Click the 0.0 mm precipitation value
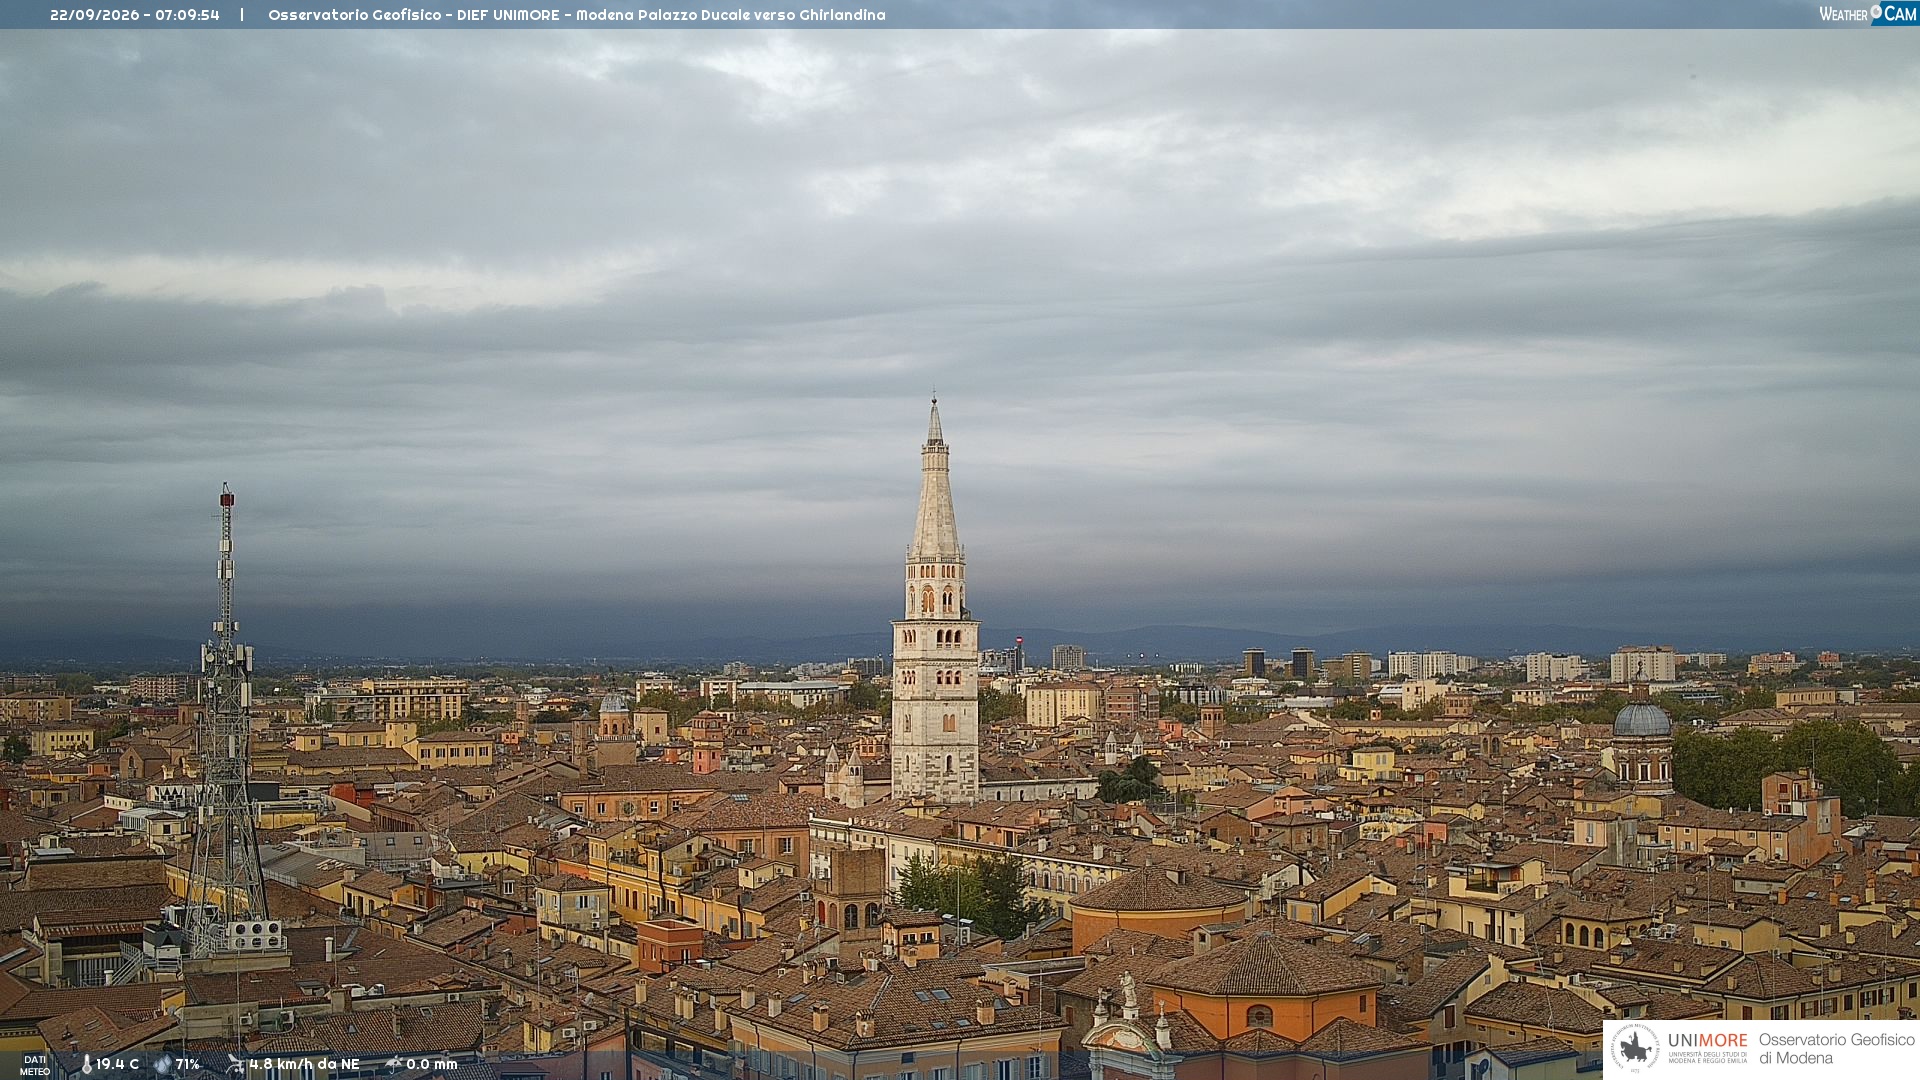1920x1080 pixels. pyautogui.click(x=432, y=1064)
